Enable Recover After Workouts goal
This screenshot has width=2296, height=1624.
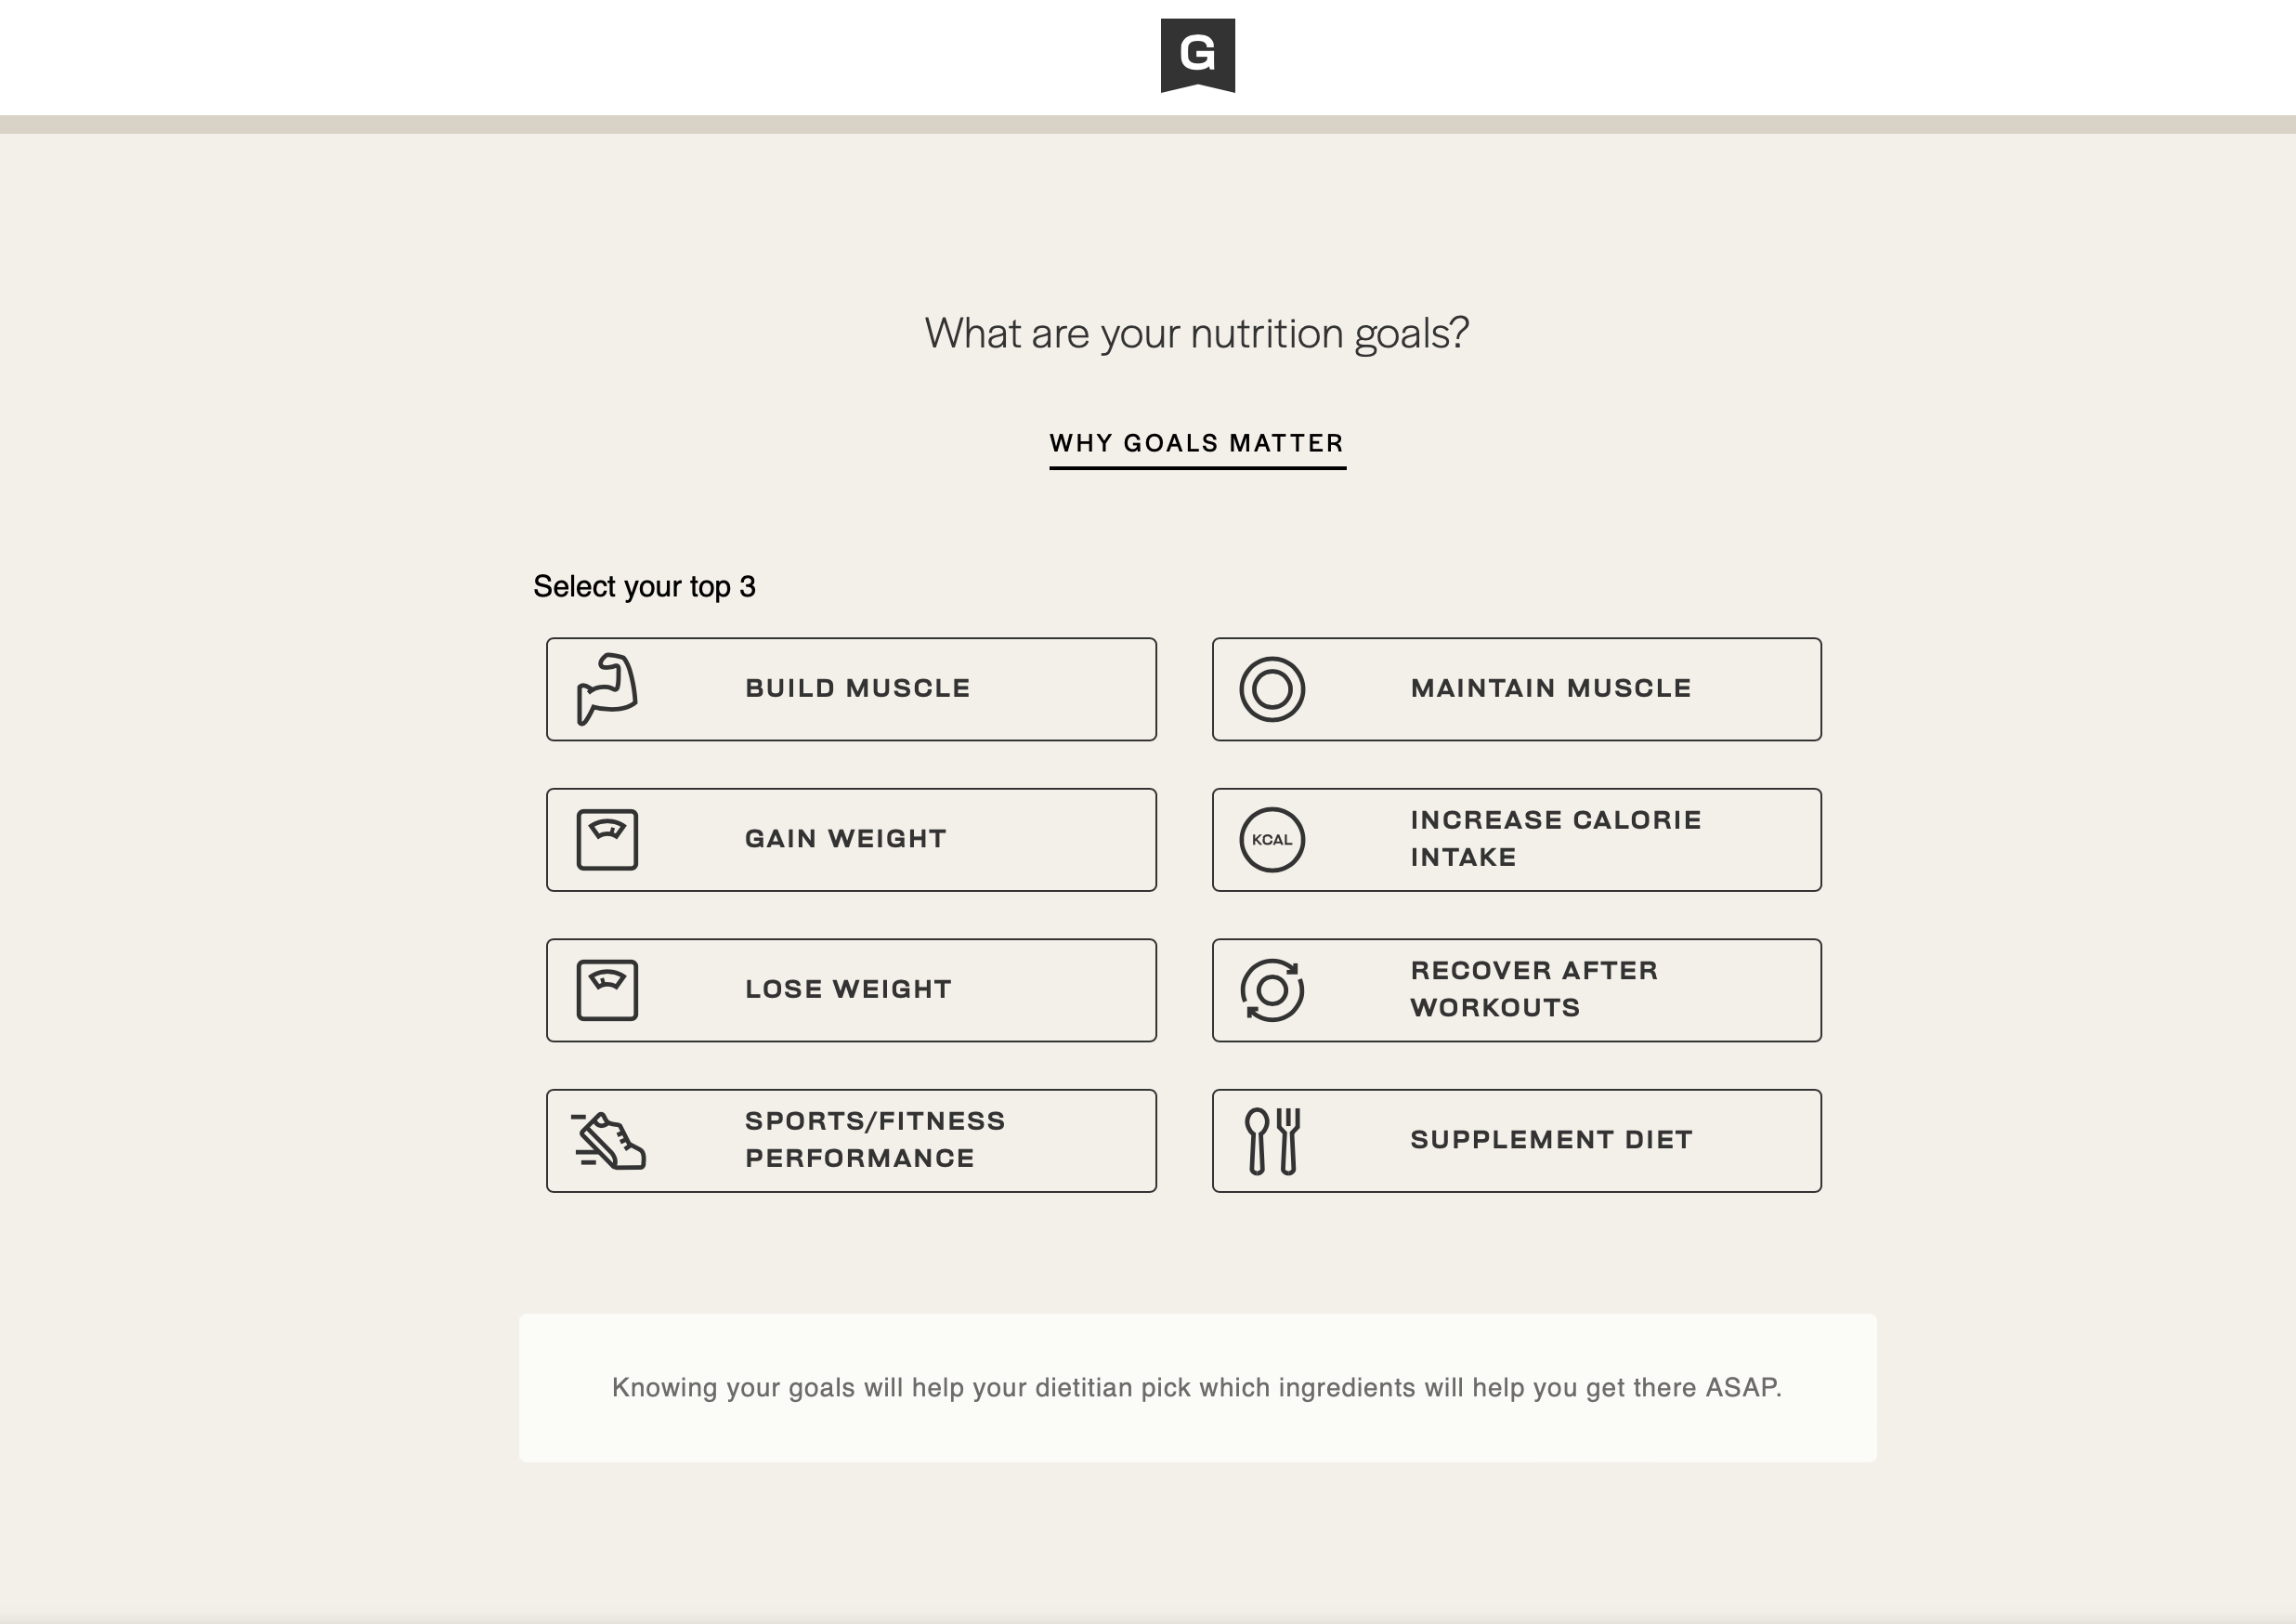(1534, 990)
